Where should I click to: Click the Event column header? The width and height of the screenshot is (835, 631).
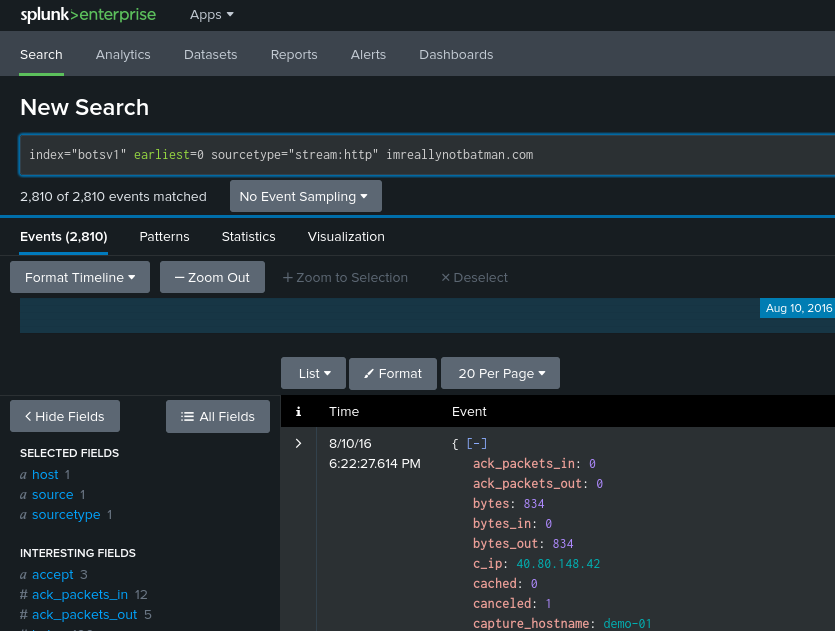[469, 411]
